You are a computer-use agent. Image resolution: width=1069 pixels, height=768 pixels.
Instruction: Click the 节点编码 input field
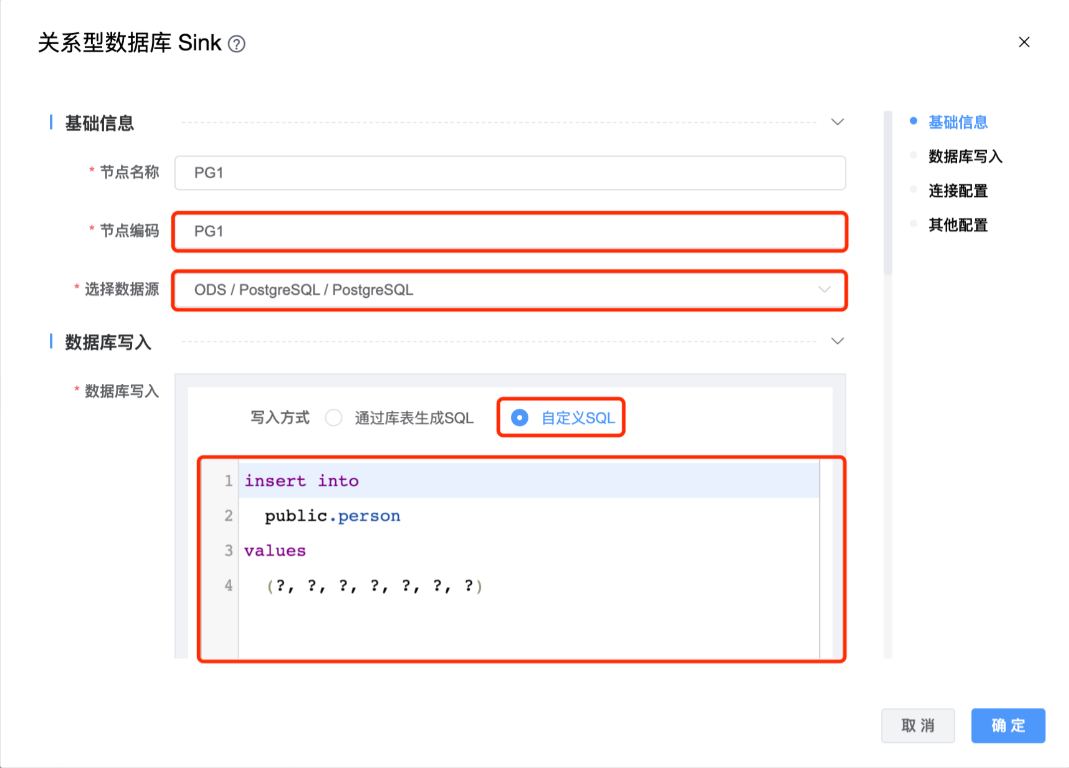(x=509, y=231)
